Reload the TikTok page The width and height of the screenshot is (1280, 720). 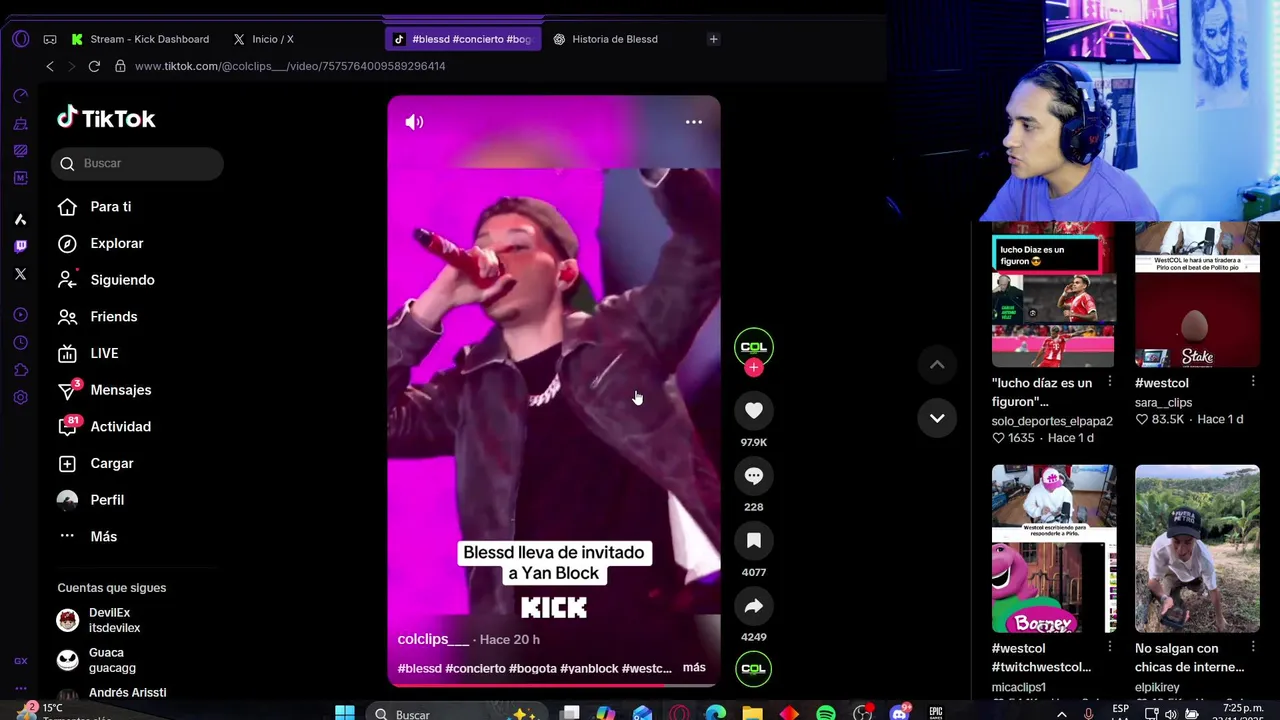[94, 66]
